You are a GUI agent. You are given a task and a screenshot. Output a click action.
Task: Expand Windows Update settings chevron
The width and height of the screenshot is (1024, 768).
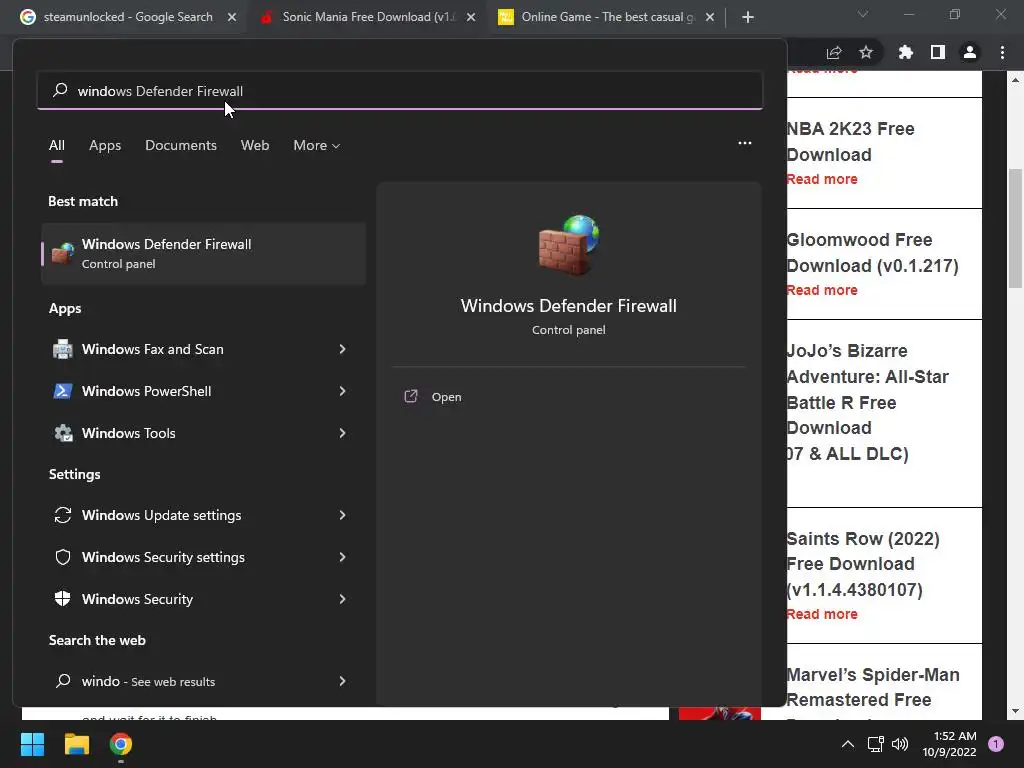342,515
